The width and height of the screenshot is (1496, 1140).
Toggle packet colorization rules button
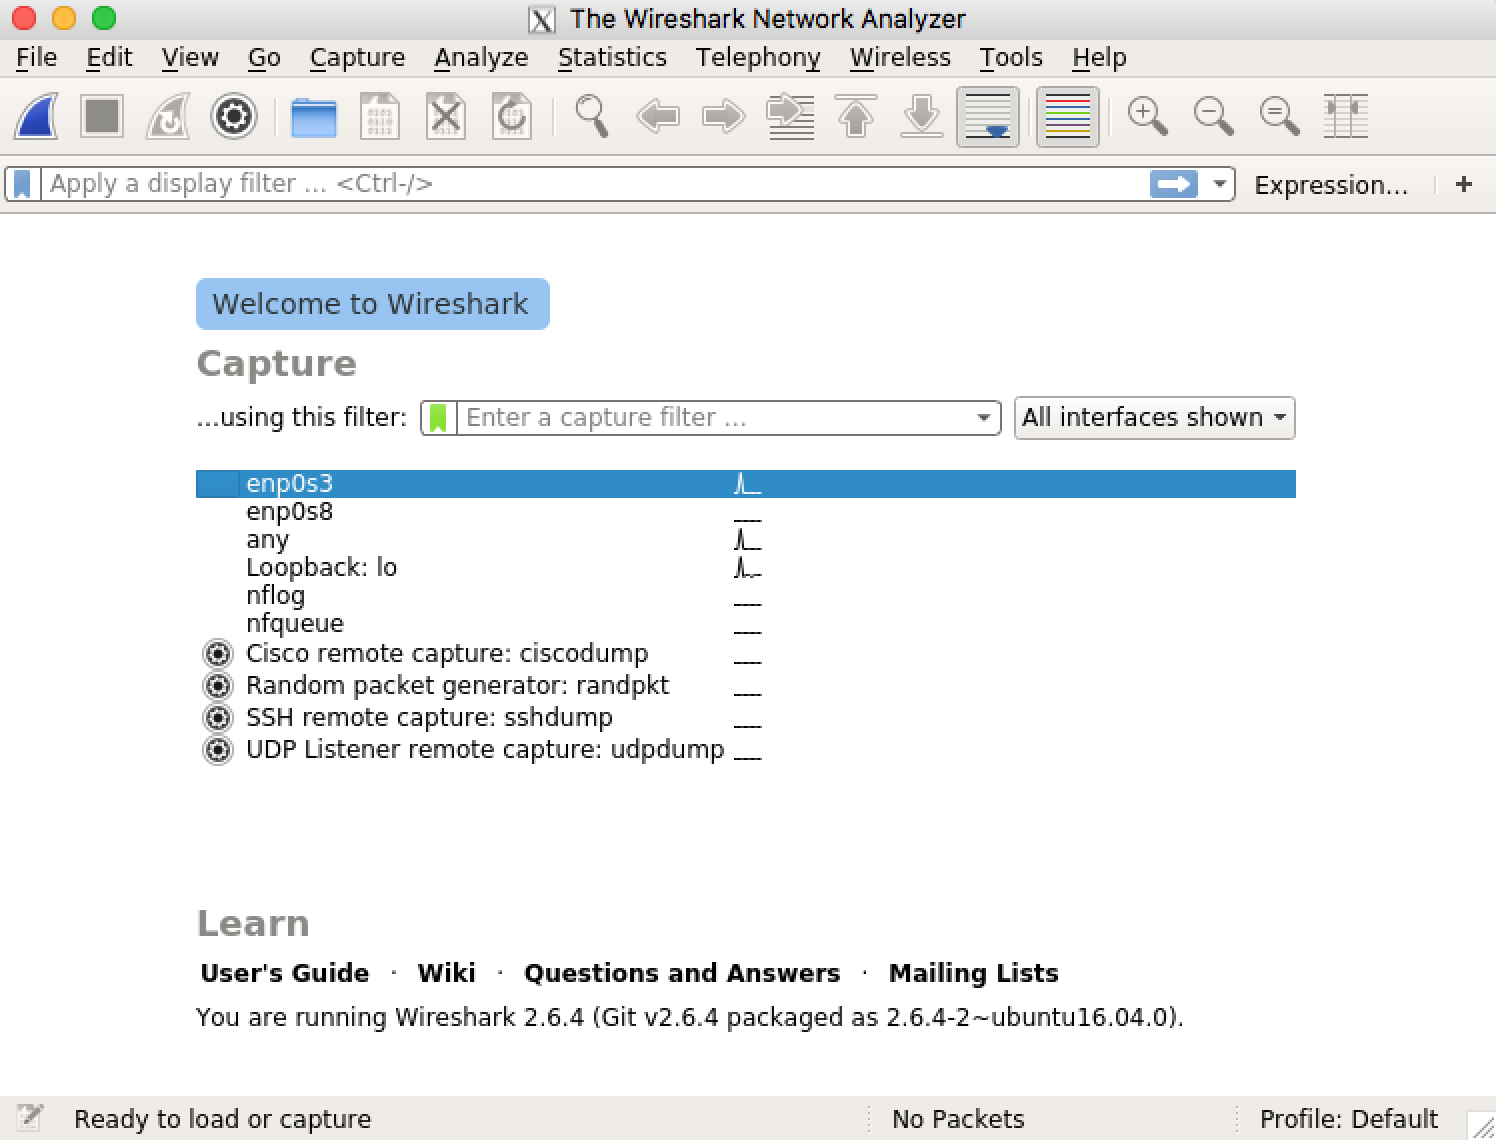pyautogui.click(x=1067, y=117)
